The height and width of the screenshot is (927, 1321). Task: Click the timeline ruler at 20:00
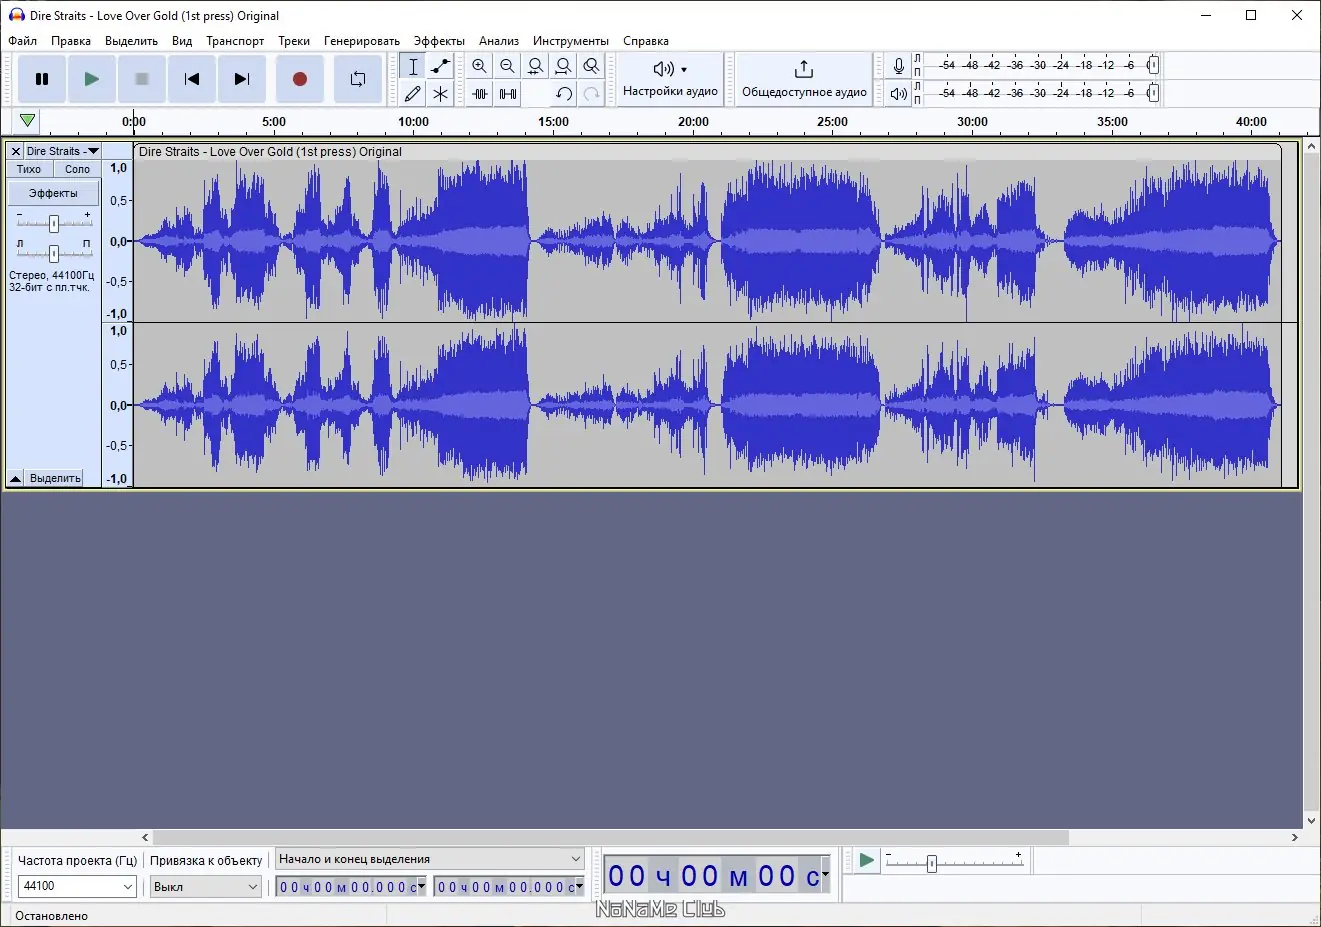(693, 121)
